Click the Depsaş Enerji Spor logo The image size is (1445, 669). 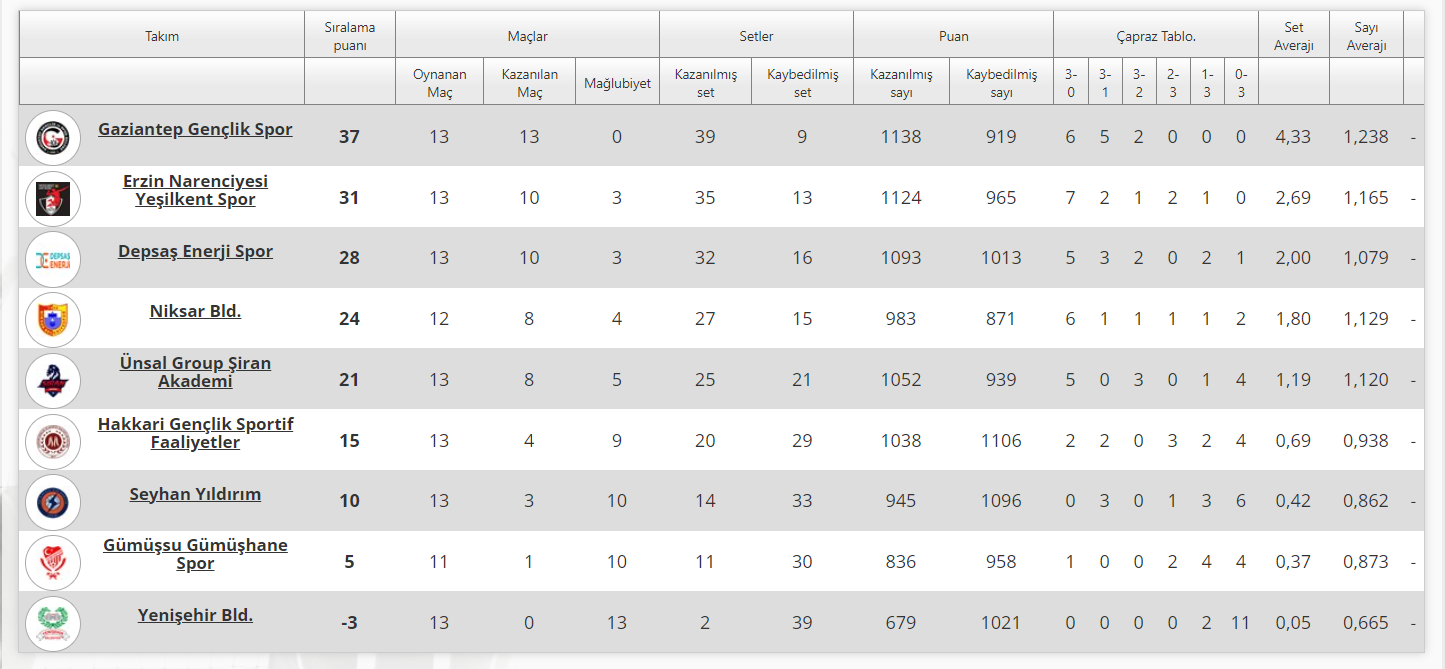(52, 259)
